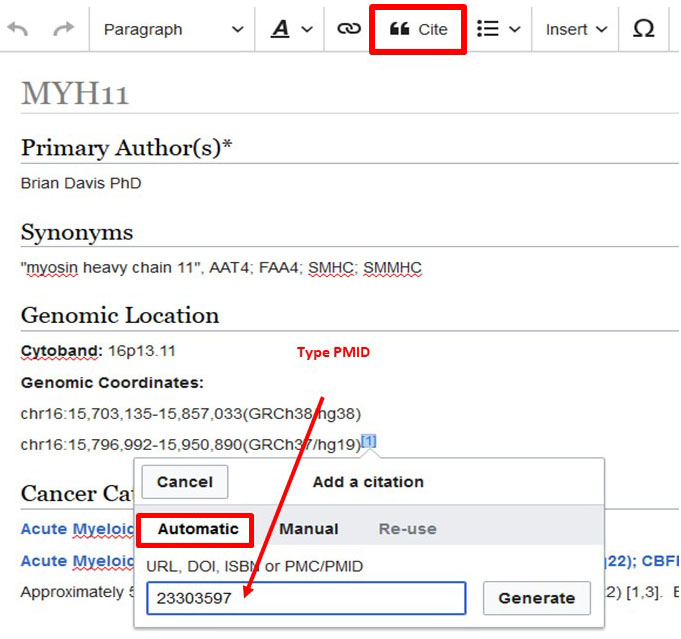Click the Genomic Location heading
The height and width of the screenshot is (639, 681).
tap(120, 315)
